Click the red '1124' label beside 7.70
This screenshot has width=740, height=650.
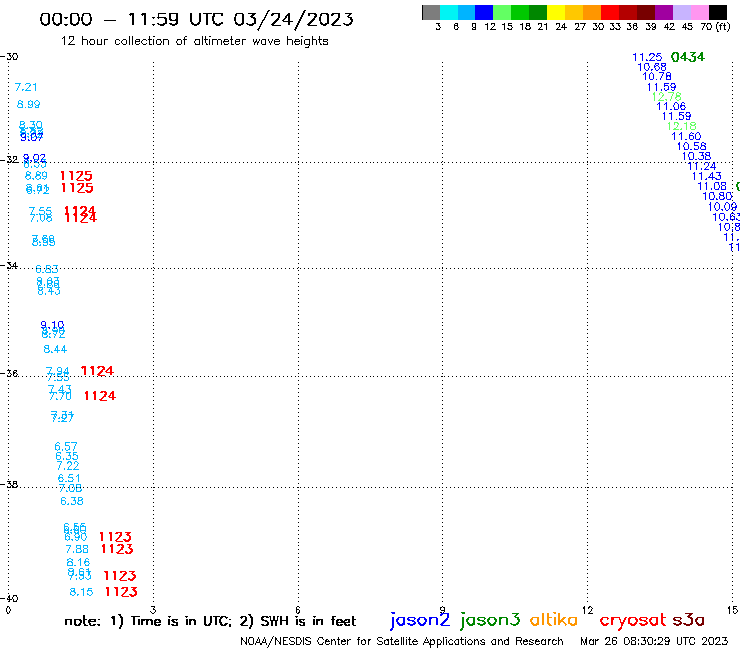[x=100, y=396]
